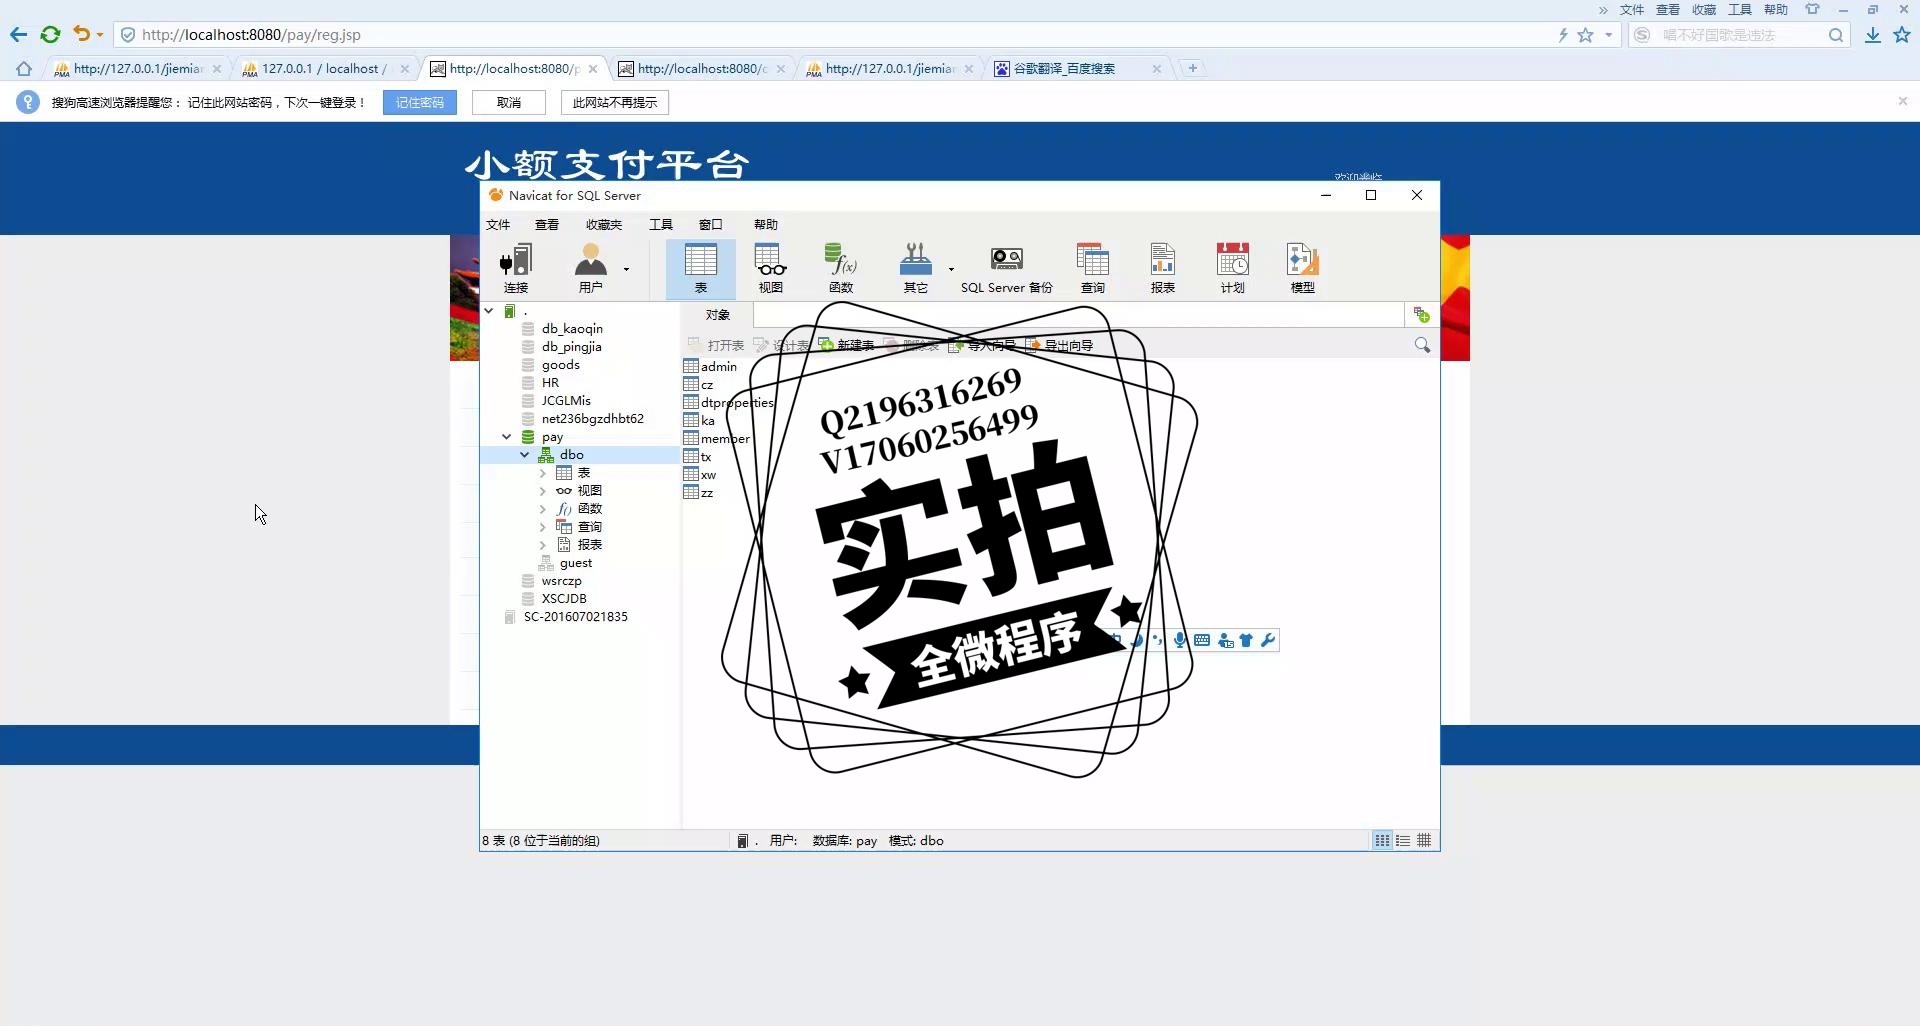Image resolution: width=1920 pixels, height=1026 pixels.
Task: Switch to 127.0.0.1 / localhost browser tab
Action: point(325,69)
